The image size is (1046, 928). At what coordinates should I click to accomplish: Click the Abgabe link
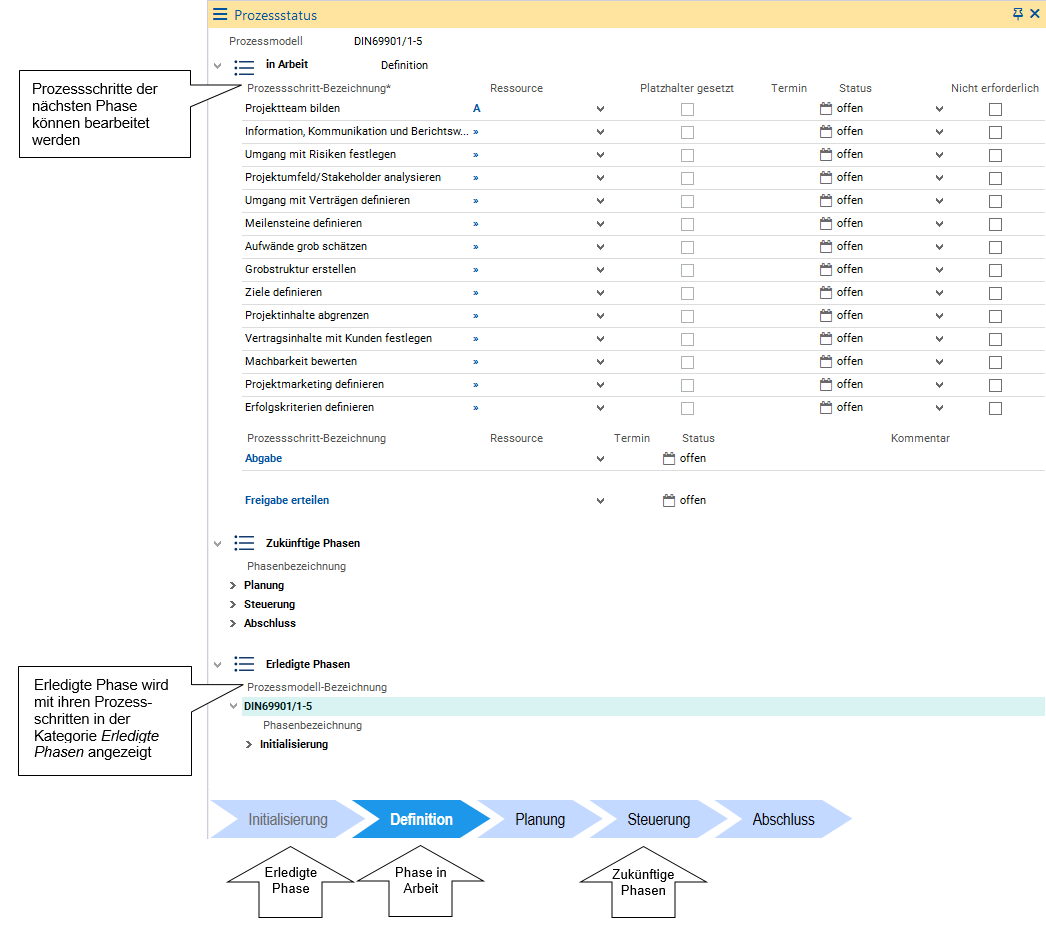click(264, 458)
